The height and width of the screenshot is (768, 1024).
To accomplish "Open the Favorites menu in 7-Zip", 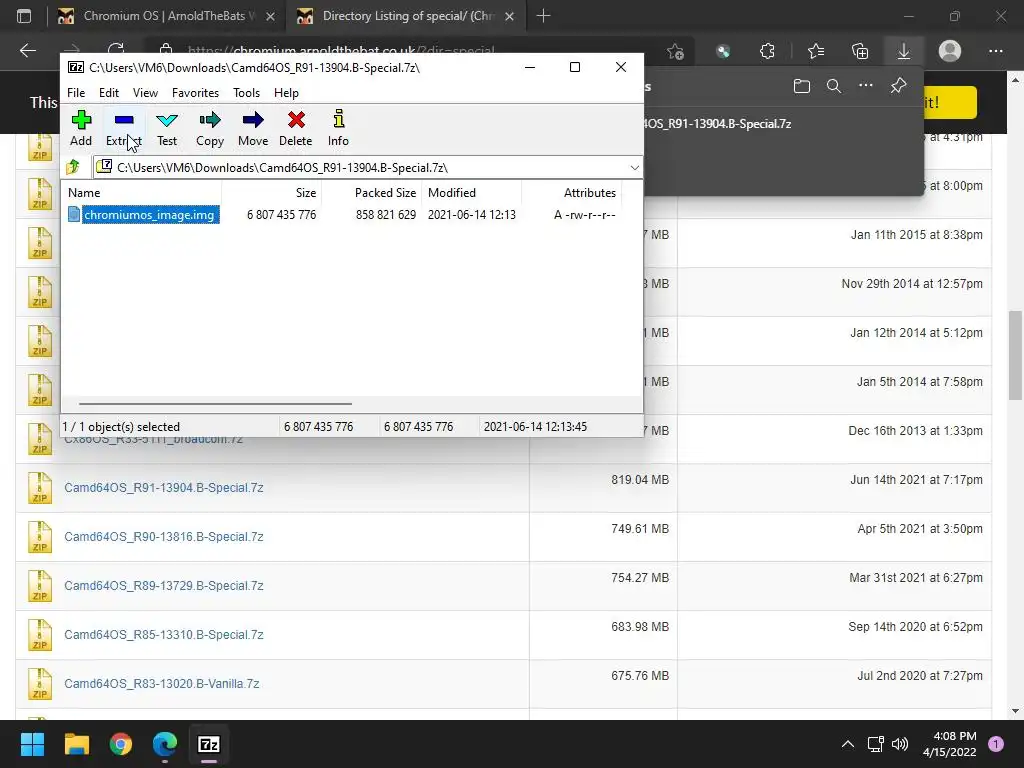I will tap(195, 93).
